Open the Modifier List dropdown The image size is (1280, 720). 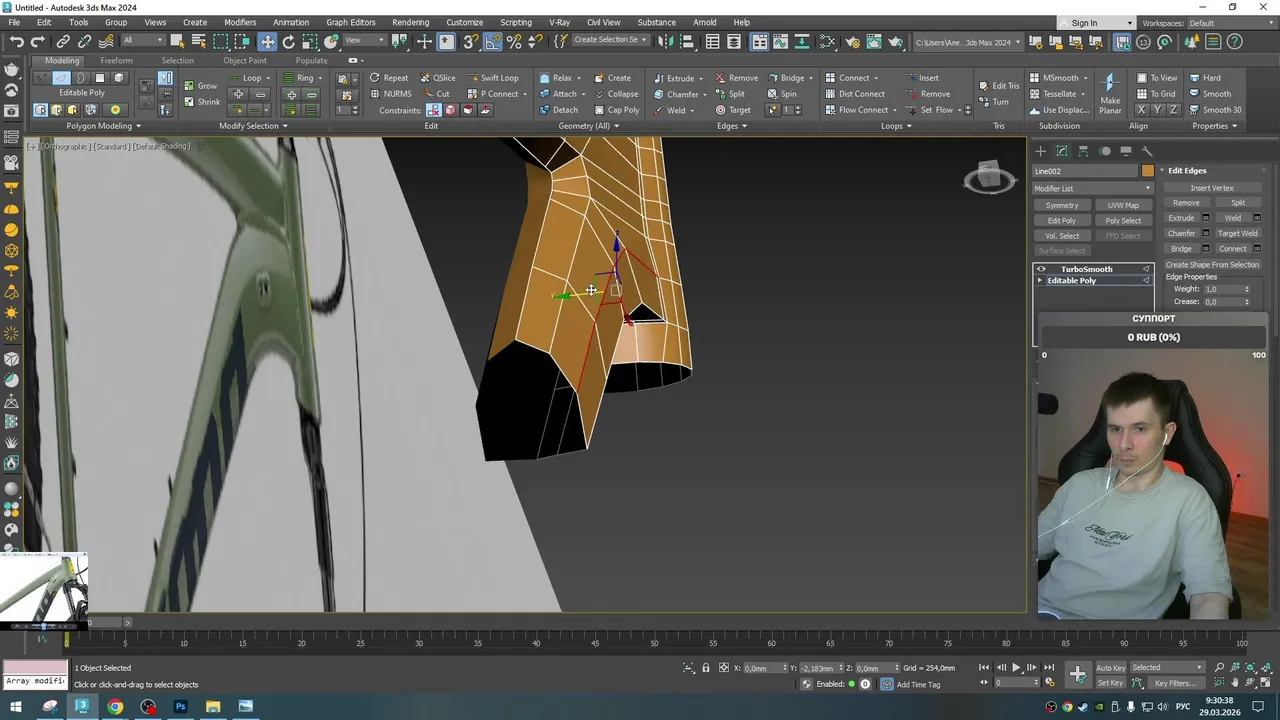click(x=1092, y=188)
